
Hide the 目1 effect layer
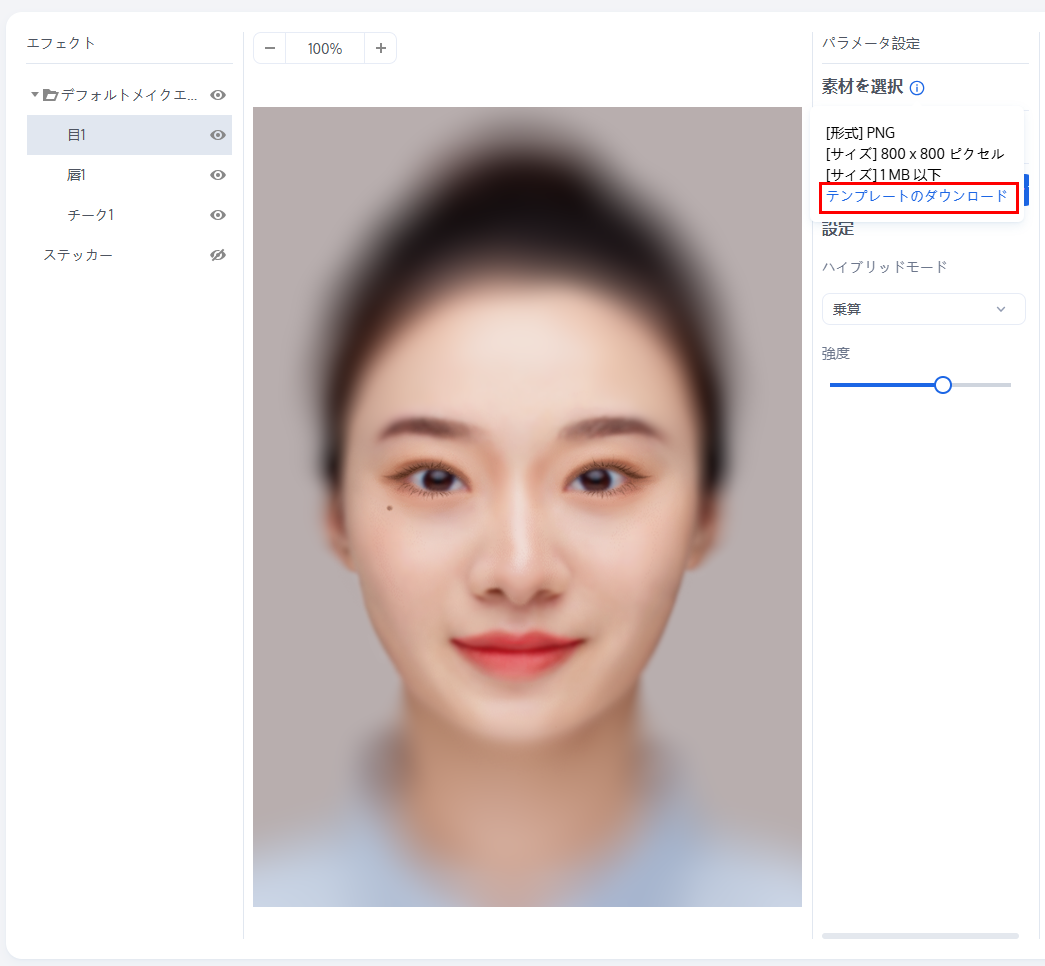tap(218, 135)
